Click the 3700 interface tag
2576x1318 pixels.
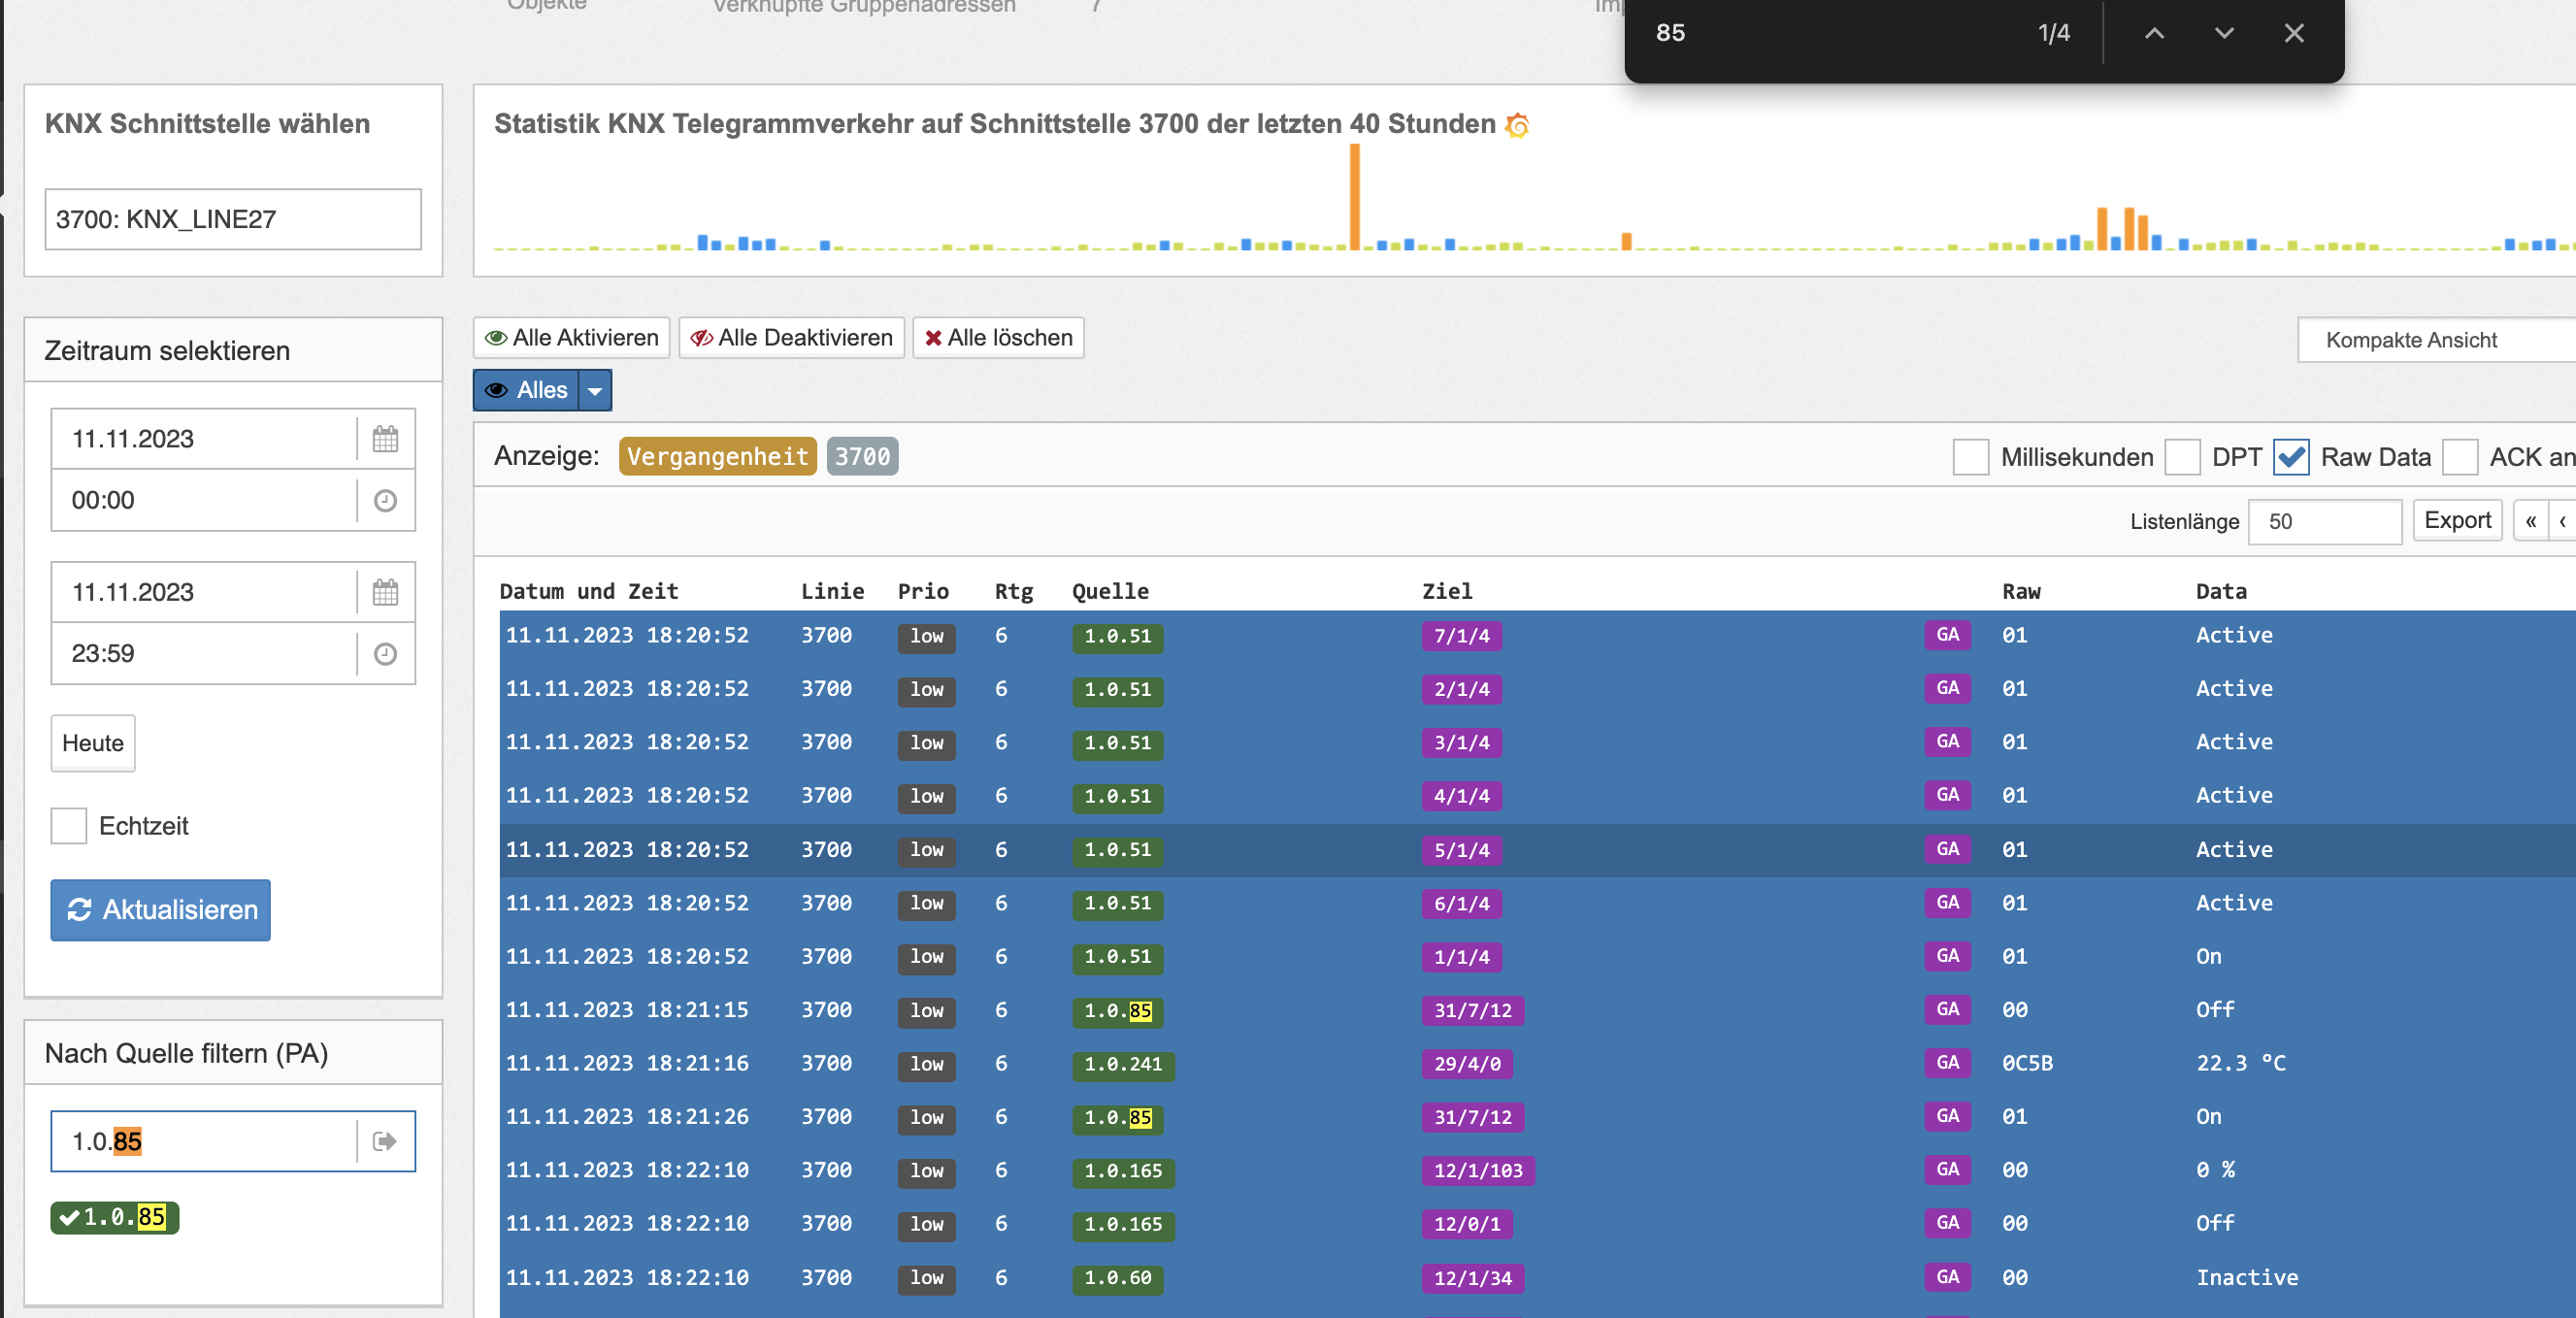[862, 457]
